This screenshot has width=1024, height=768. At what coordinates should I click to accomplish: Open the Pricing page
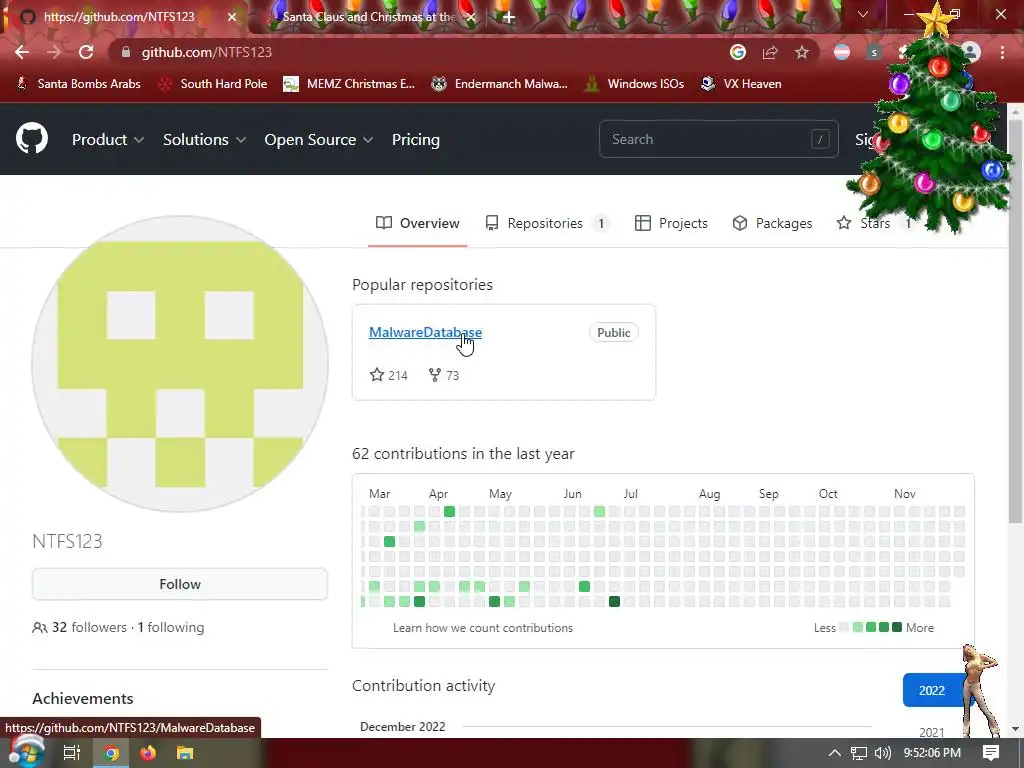pos(416,139)
